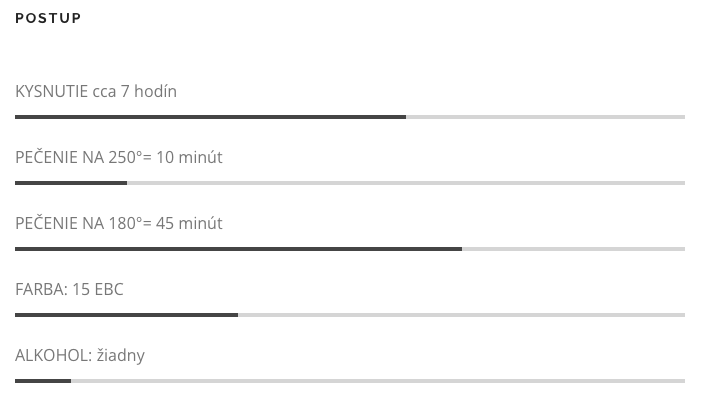Click the 'PEČENIE NA 180°' label text

tap(79, 223)
